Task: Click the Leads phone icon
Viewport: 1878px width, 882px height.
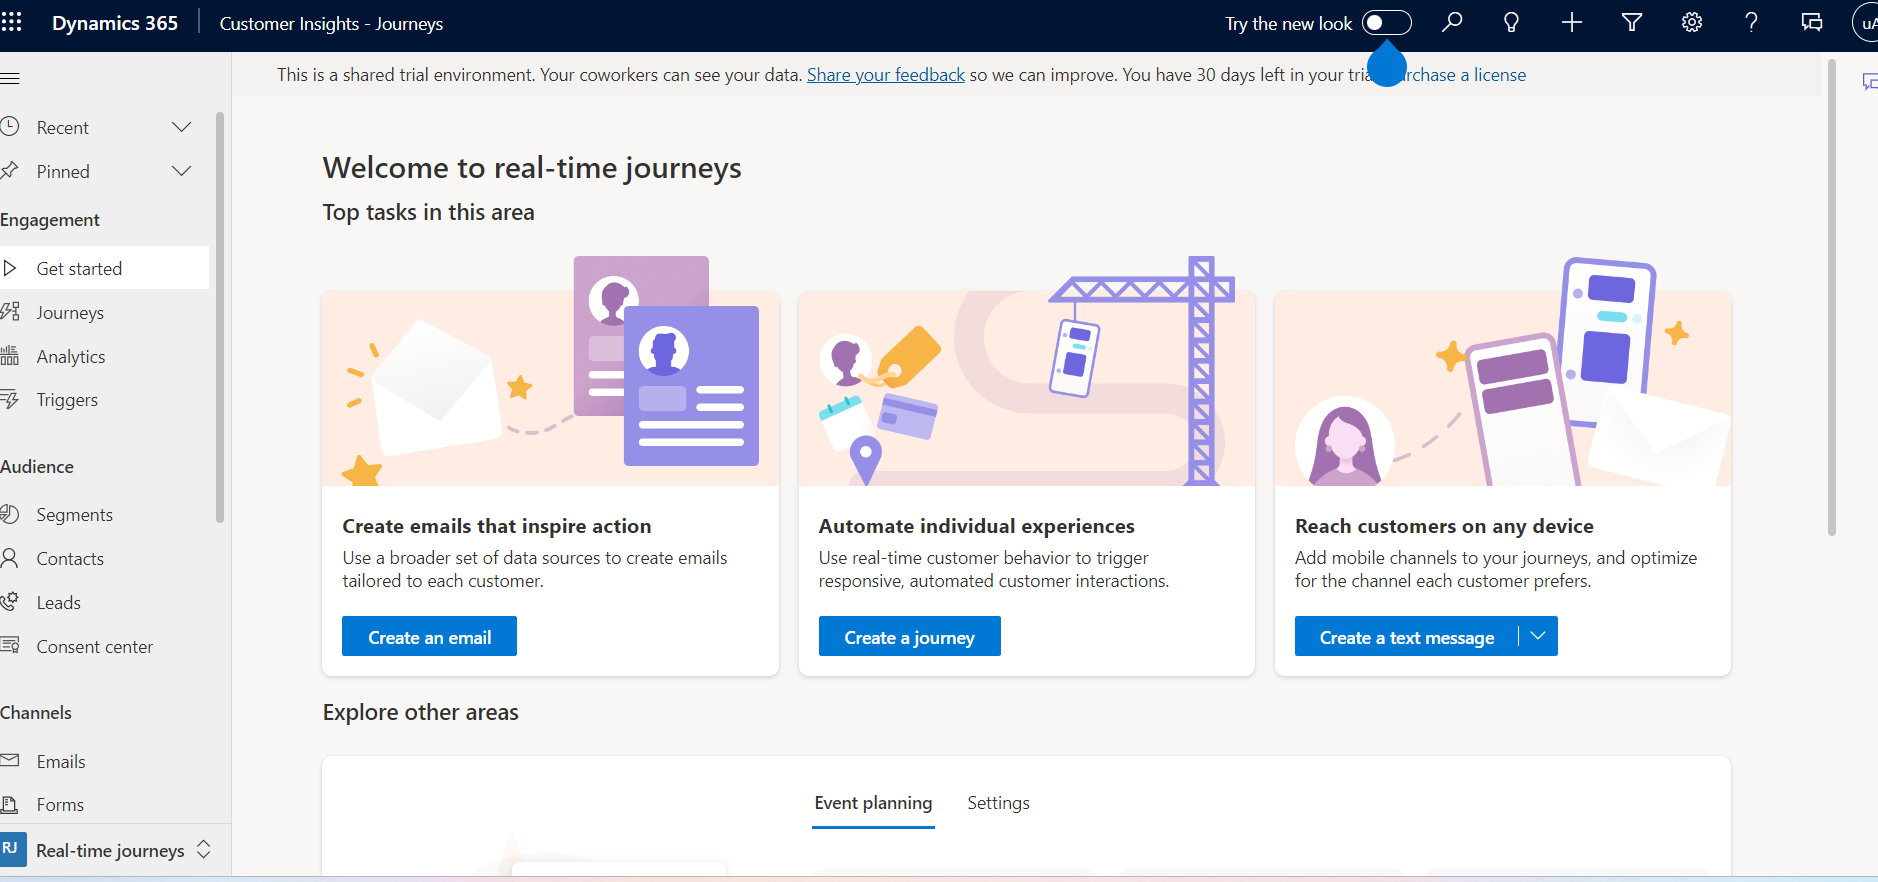Action: (x=10, y=602)
